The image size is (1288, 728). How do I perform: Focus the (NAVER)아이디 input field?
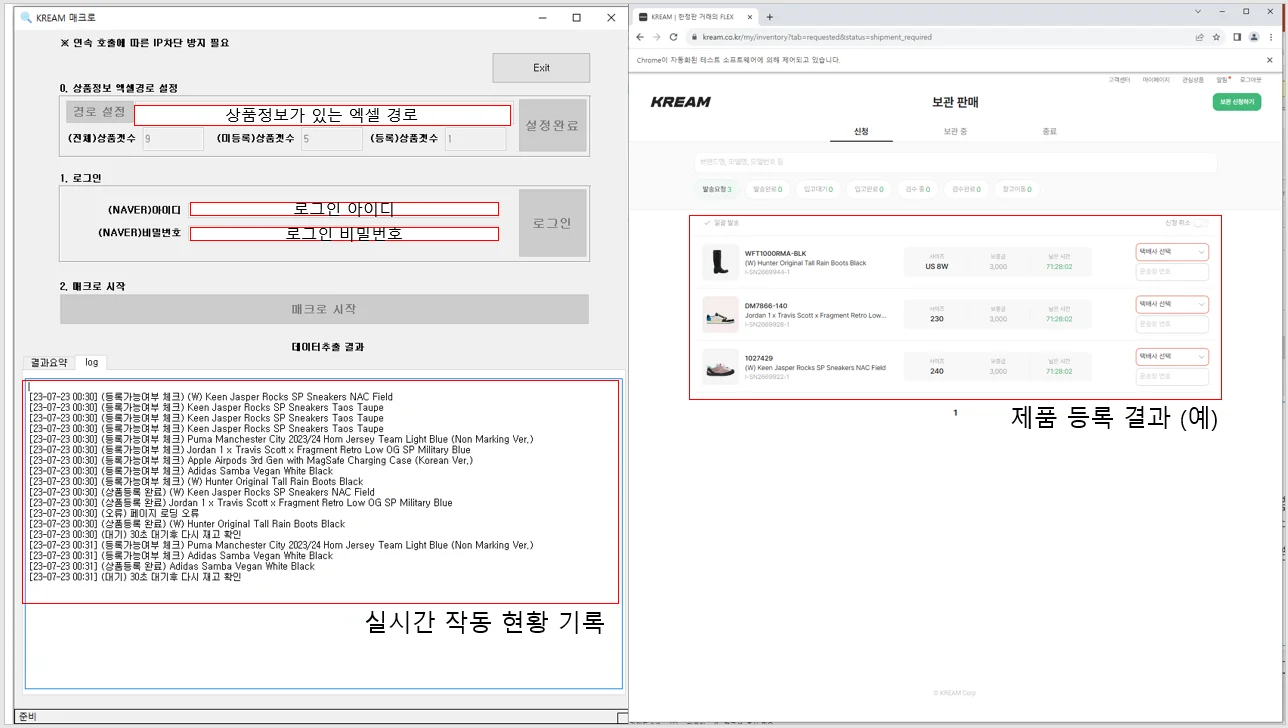[x=344, y=209]
